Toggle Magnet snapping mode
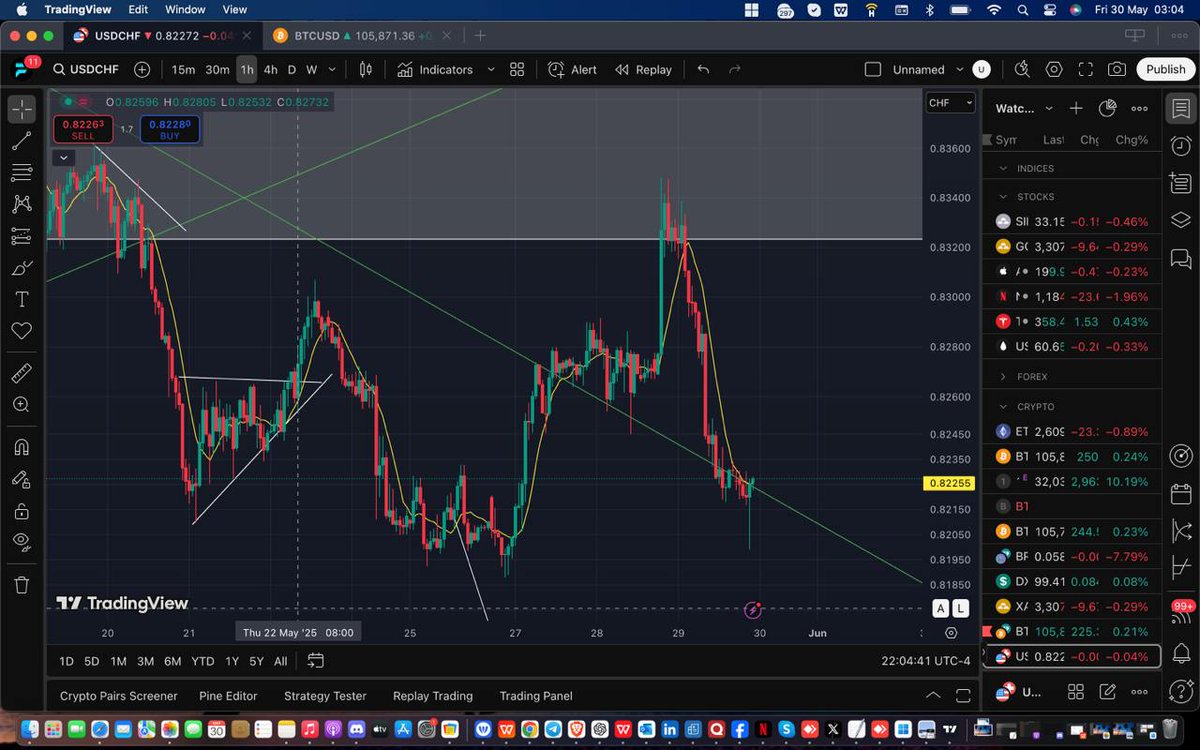 22,447
